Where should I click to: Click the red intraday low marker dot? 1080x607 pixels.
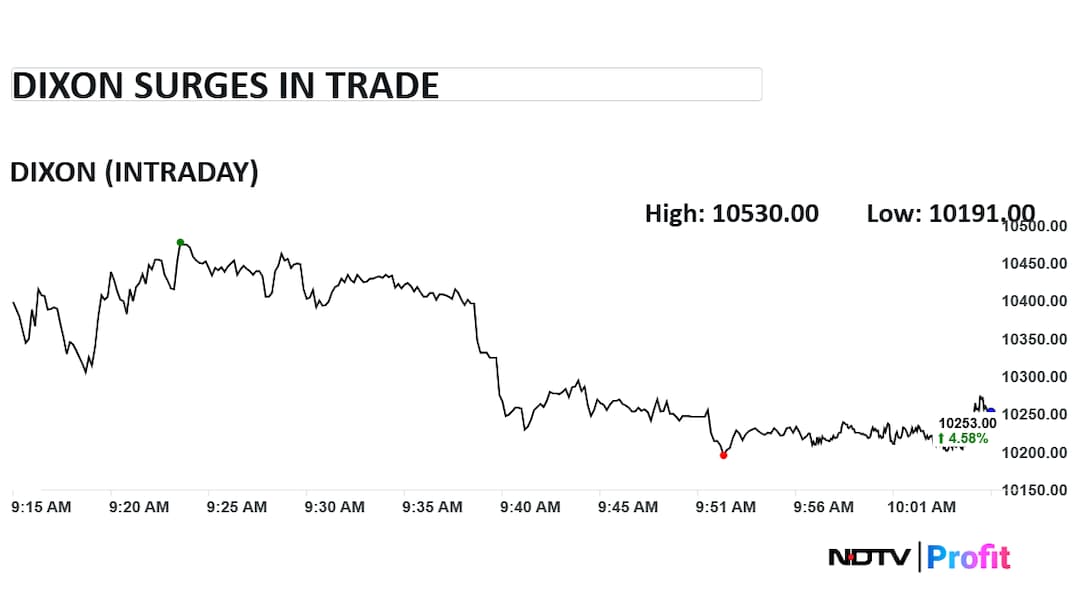click(x=723, y=455)
